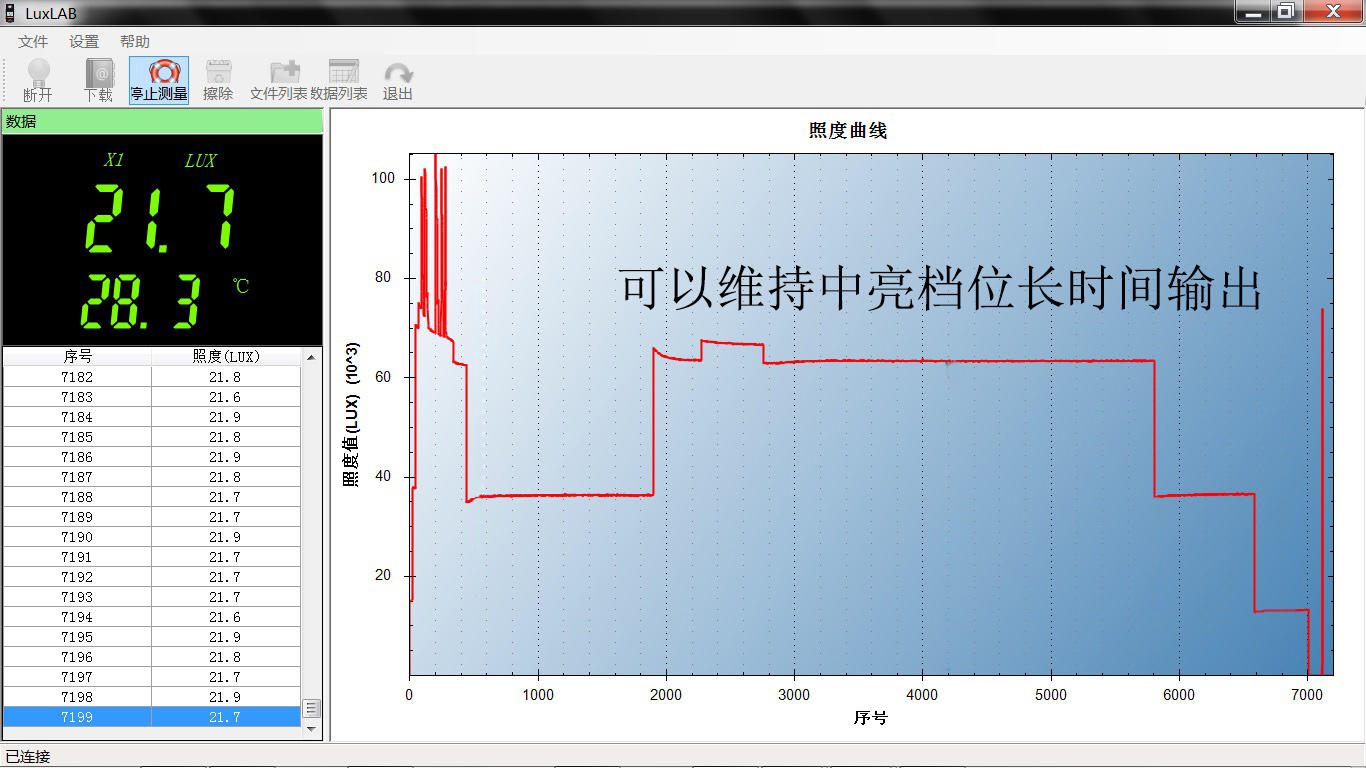This screenshot has width=1366, height=768.
Task: Open the 帮助 menu
Action: pos(135,41)
